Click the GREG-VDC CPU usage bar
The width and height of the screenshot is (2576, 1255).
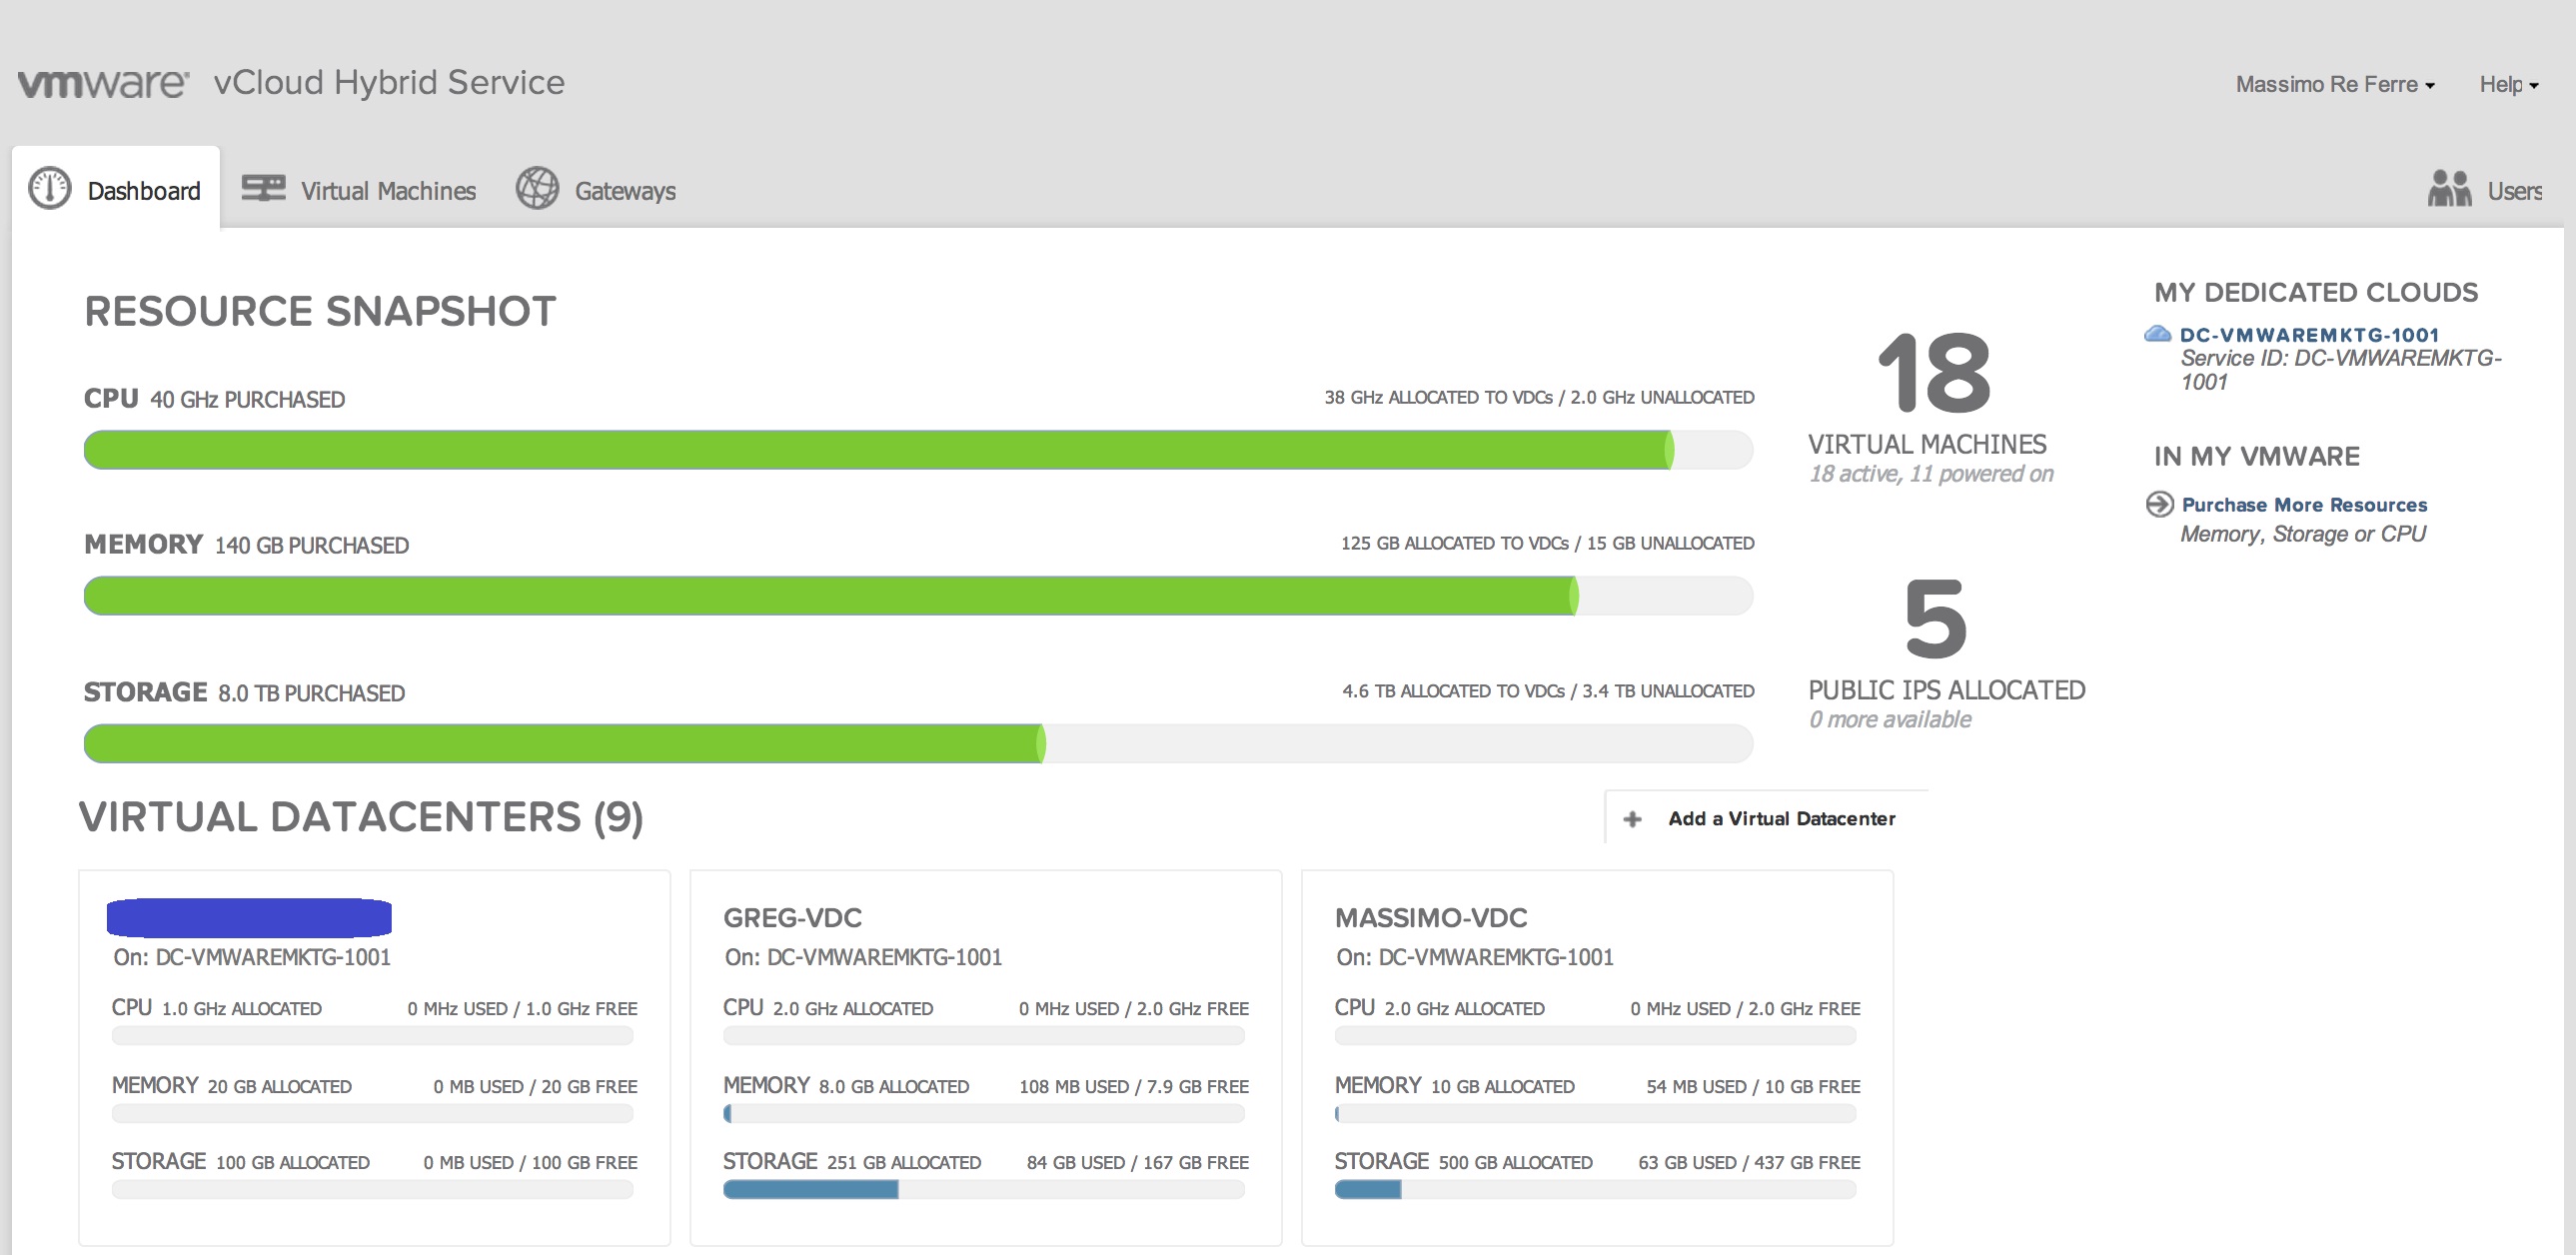point(984,1036)
